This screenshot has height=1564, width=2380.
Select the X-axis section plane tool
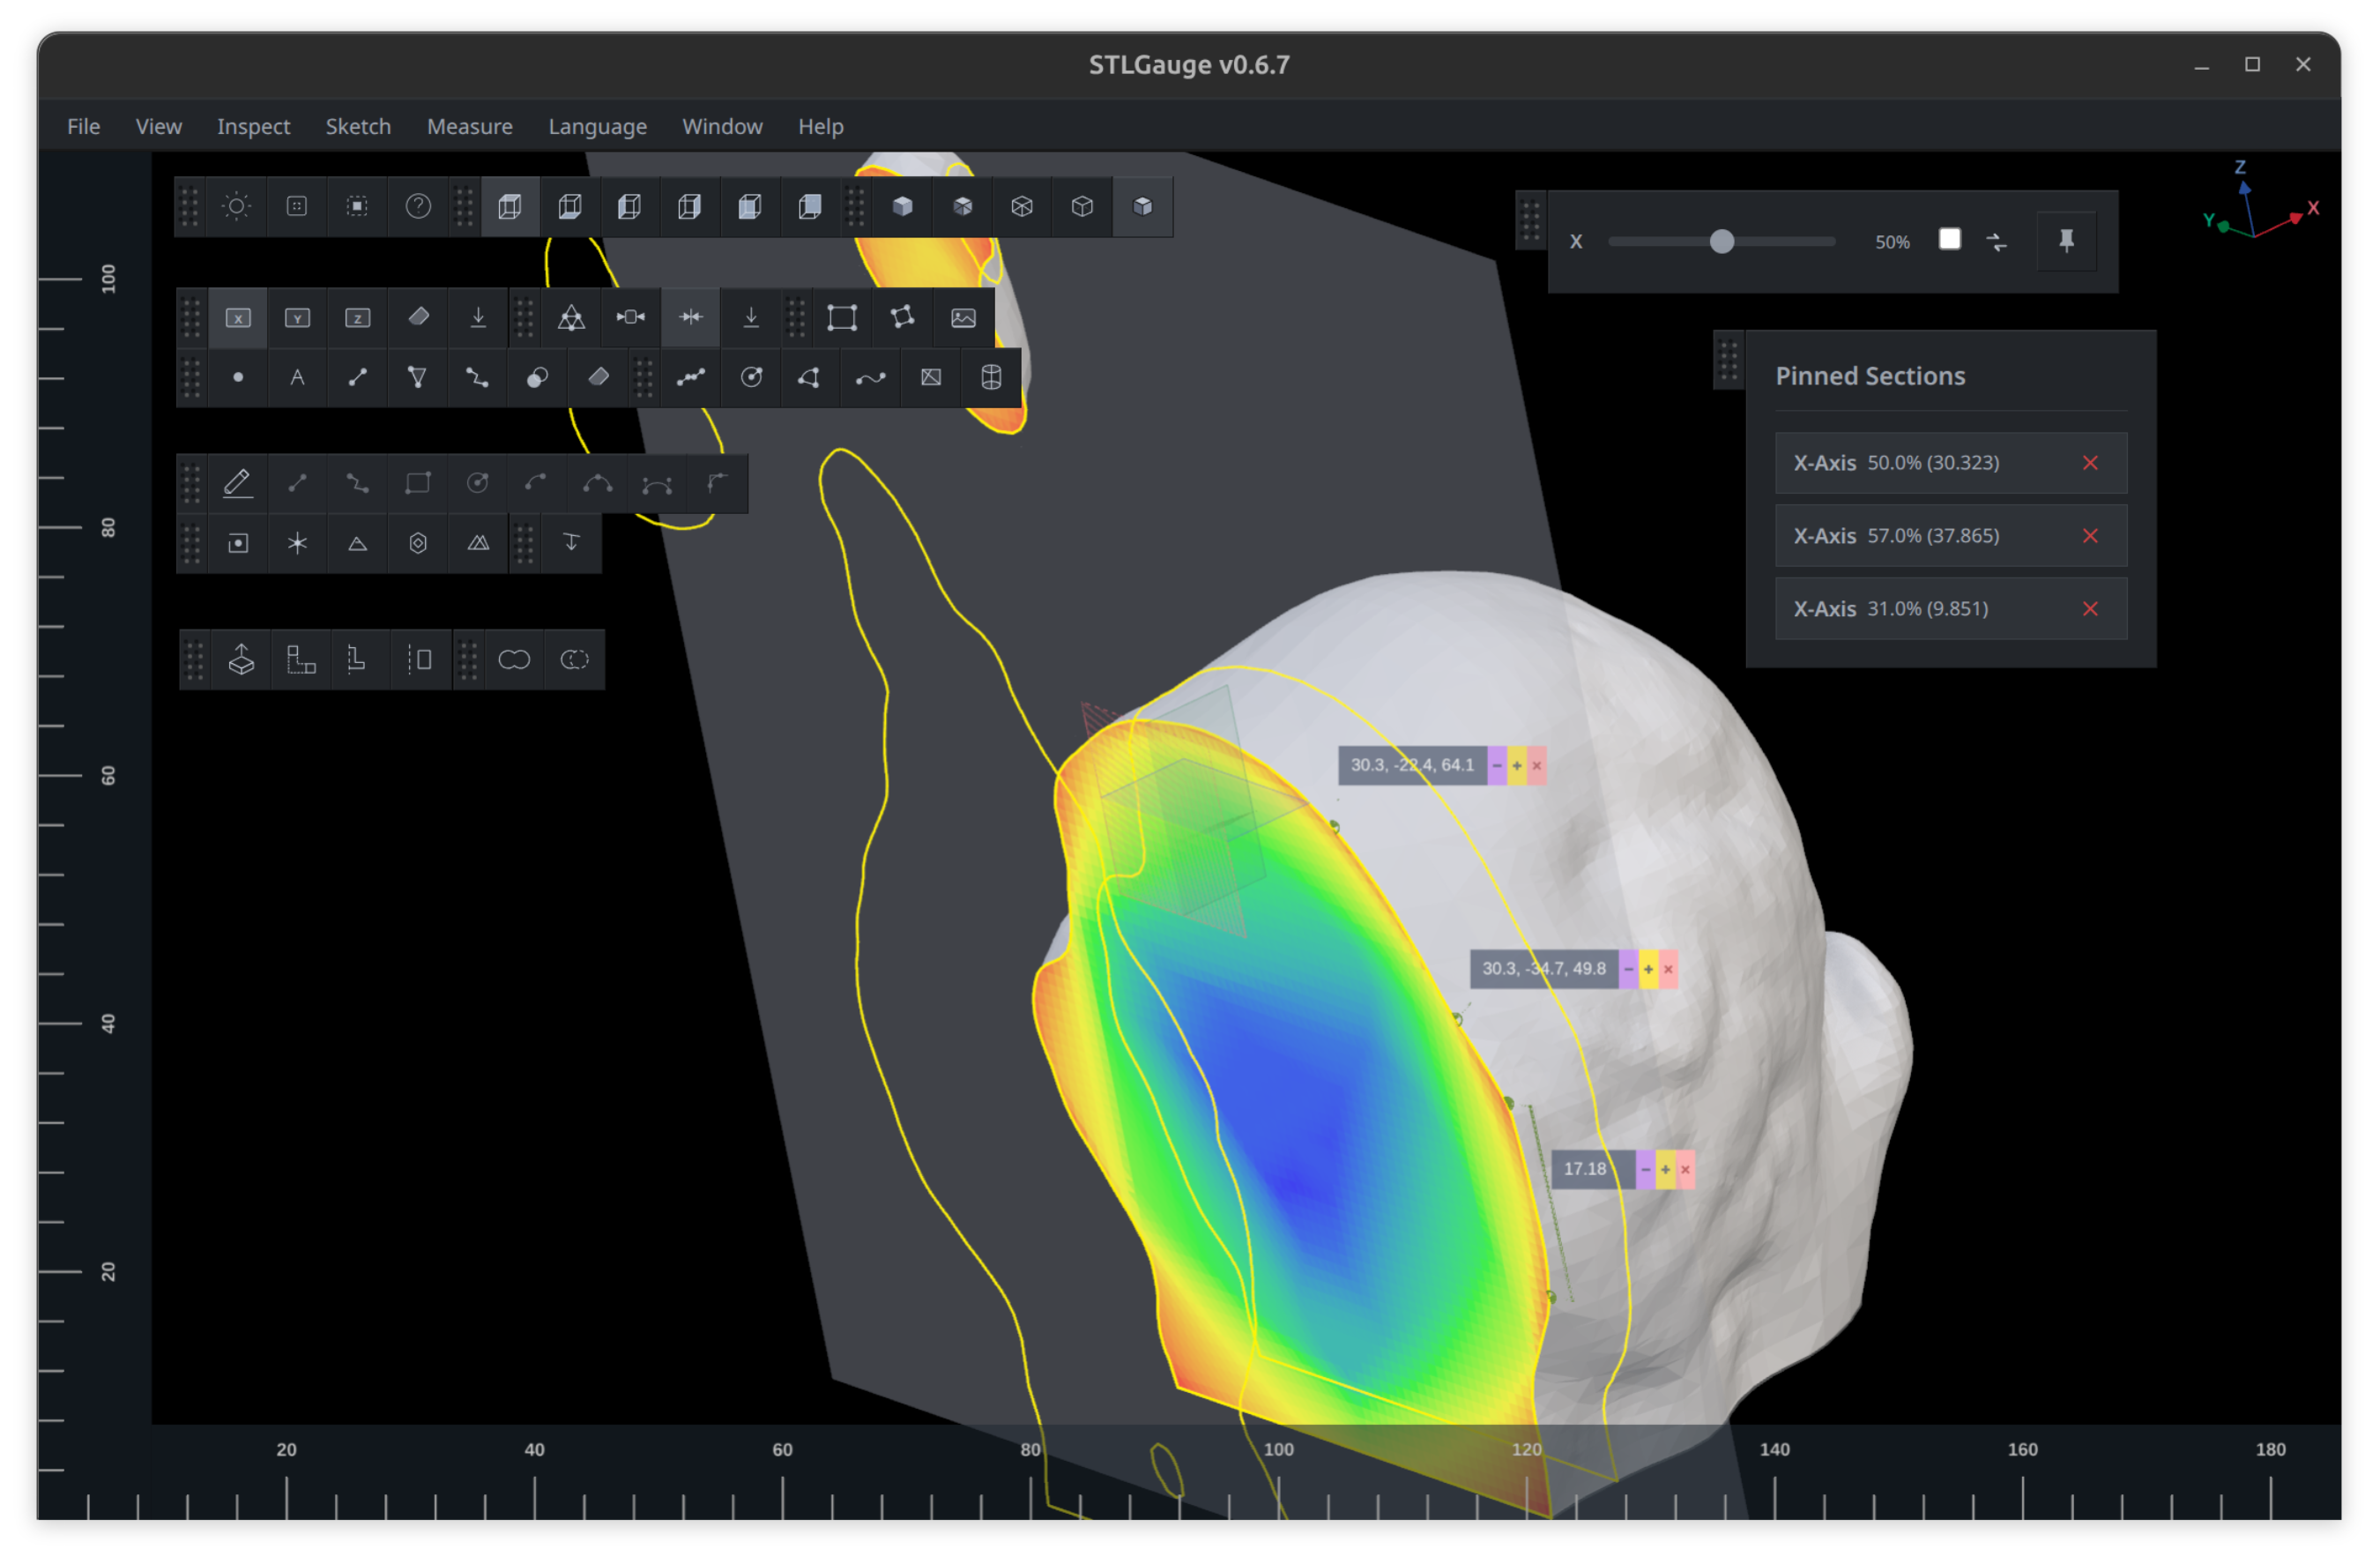coord(239,317)
